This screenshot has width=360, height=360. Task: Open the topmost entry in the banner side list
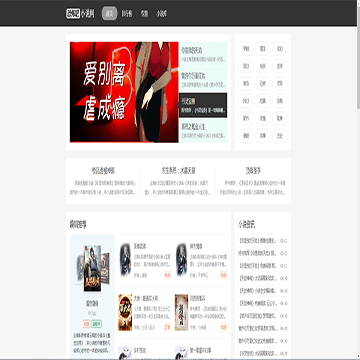(x=203, y=54)
